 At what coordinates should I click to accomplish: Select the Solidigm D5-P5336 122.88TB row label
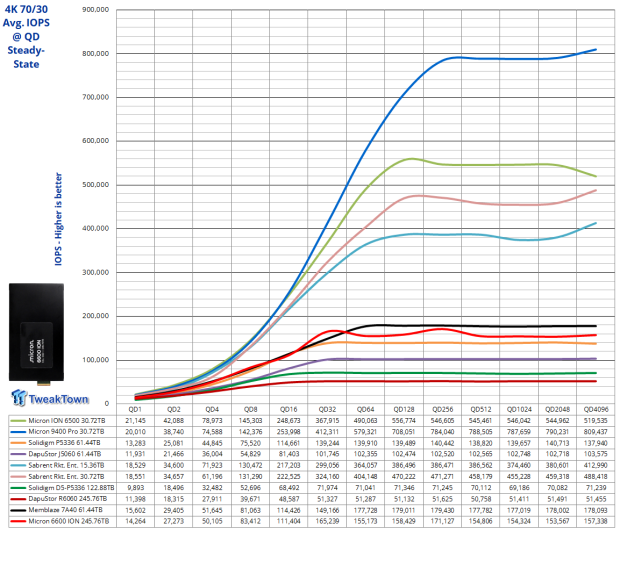pos(71,488)
